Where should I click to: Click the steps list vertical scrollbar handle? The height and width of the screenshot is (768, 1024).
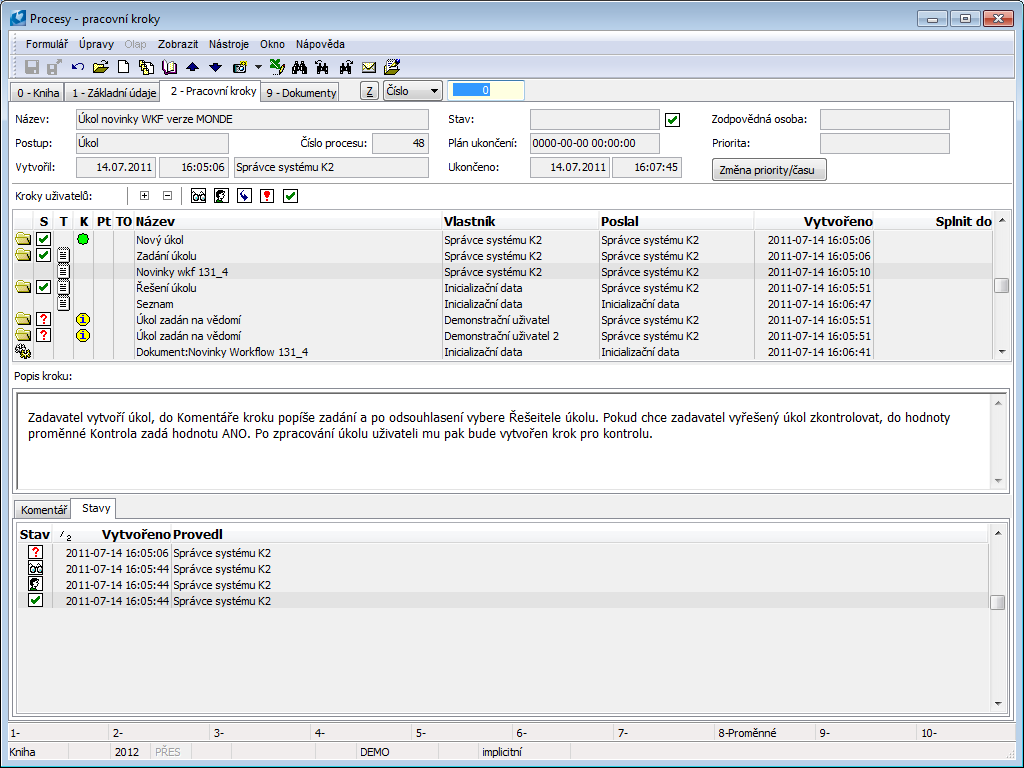click(x=1001, y=286)
